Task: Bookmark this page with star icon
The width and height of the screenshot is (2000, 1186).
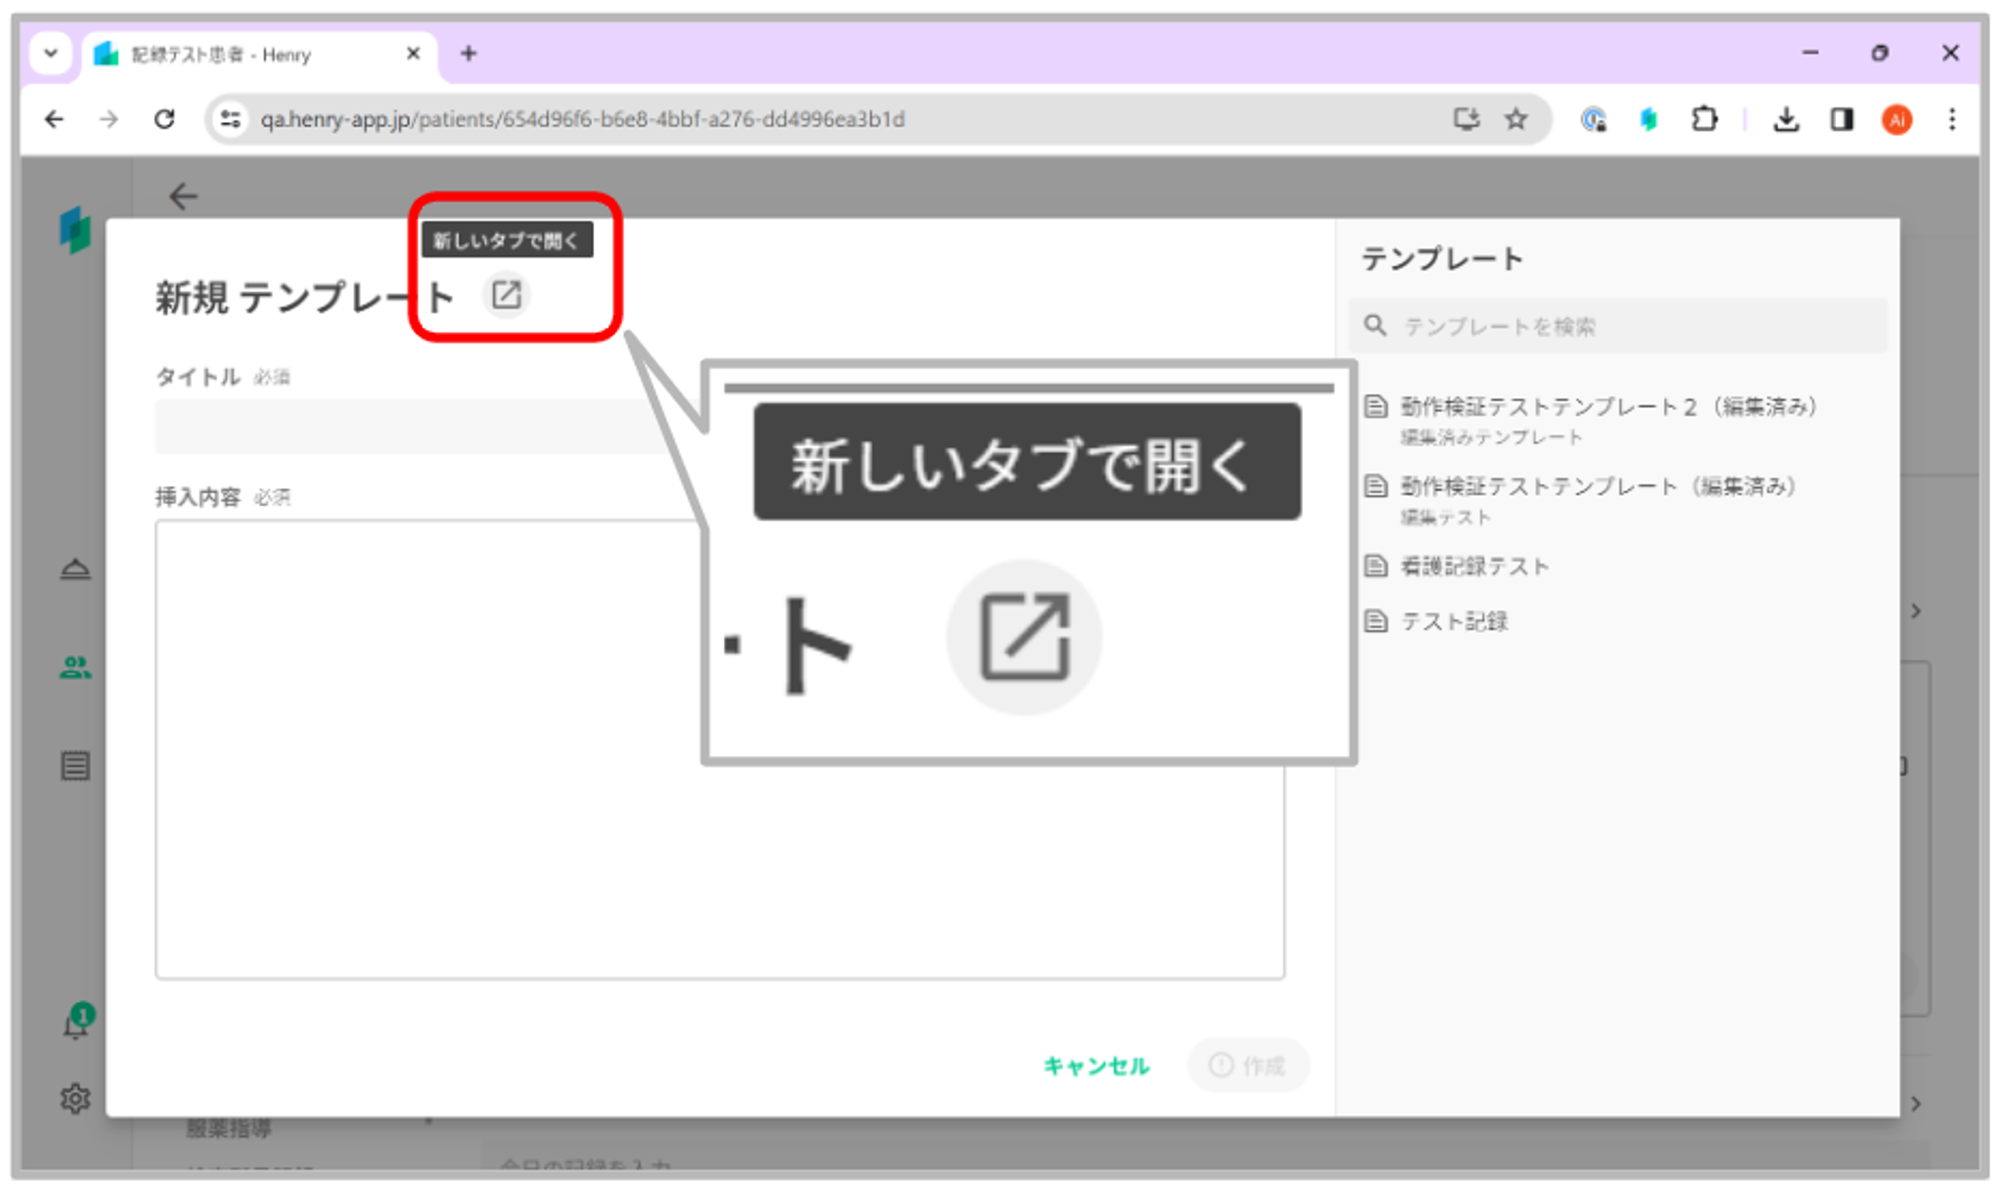Action: coord(1516,120)
